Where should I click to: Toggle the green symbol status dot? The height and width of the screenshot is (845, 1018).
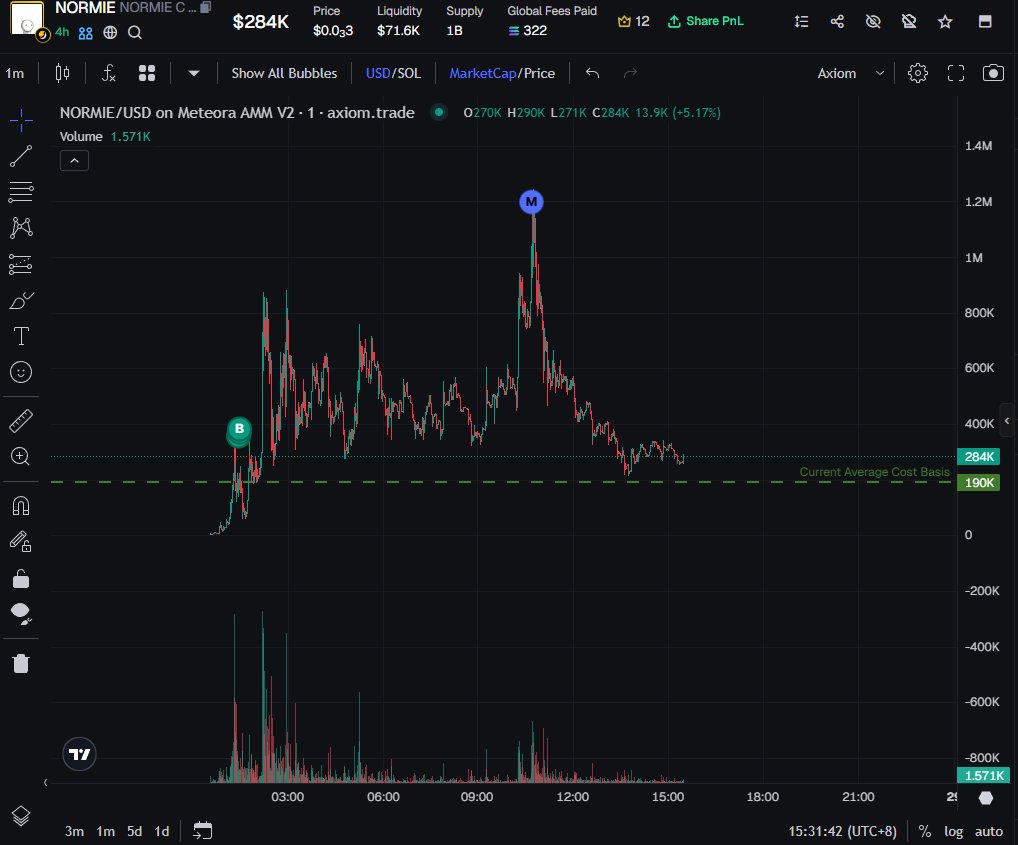[439, 112]
